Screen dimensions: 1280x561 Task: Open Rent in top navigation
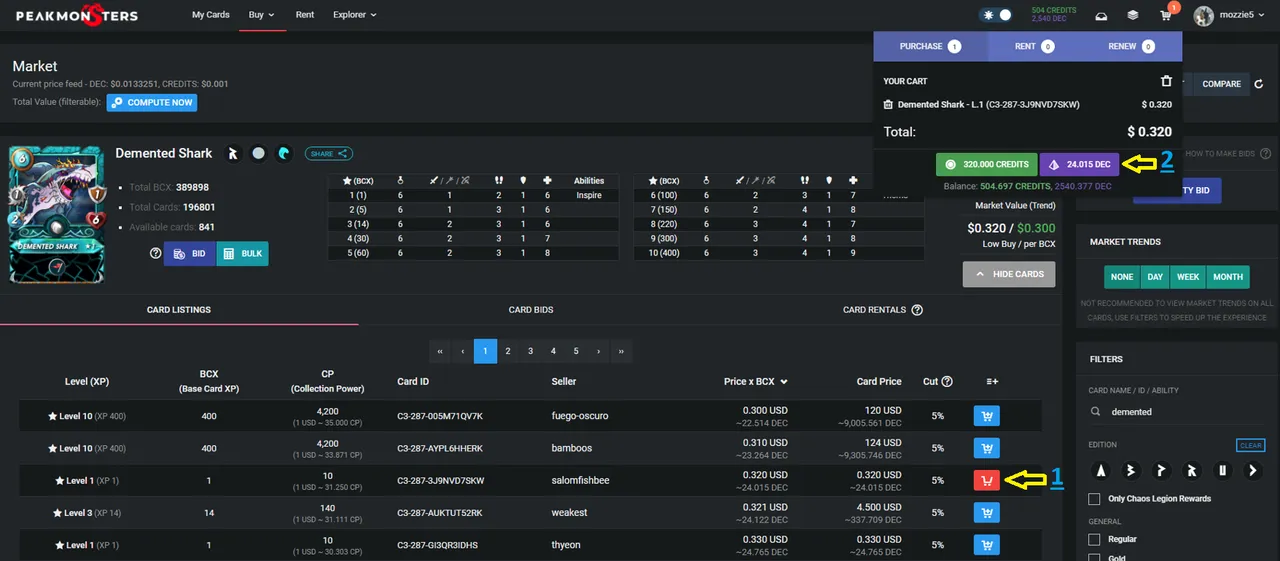tap(305, 15)
